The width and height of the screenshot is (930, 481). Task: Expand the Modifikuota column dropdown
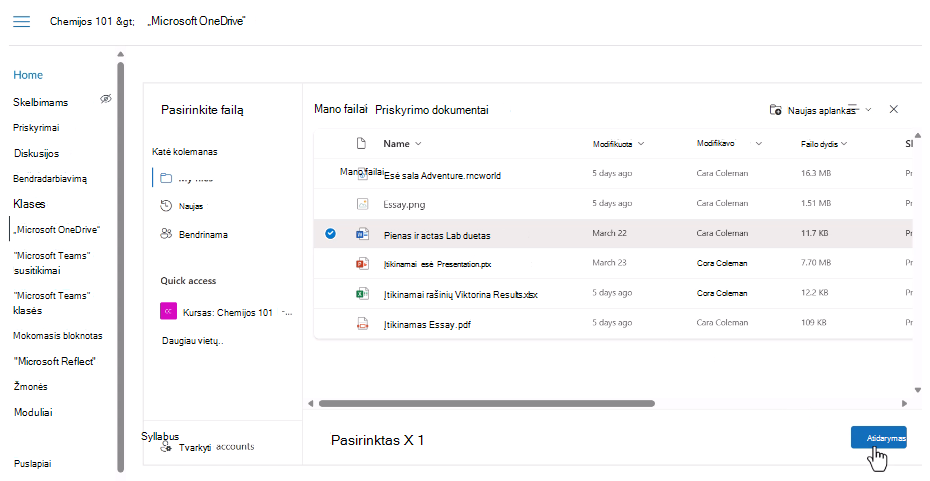[641, 144]
